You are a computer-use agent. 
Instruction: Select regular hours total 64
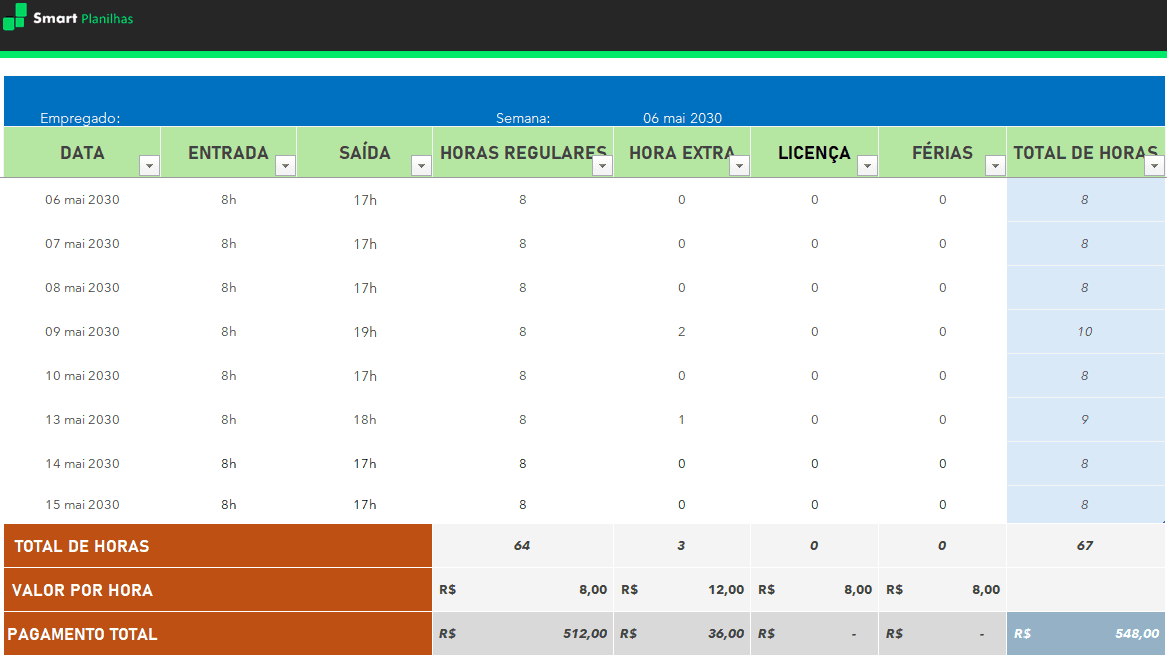[522, 546]
